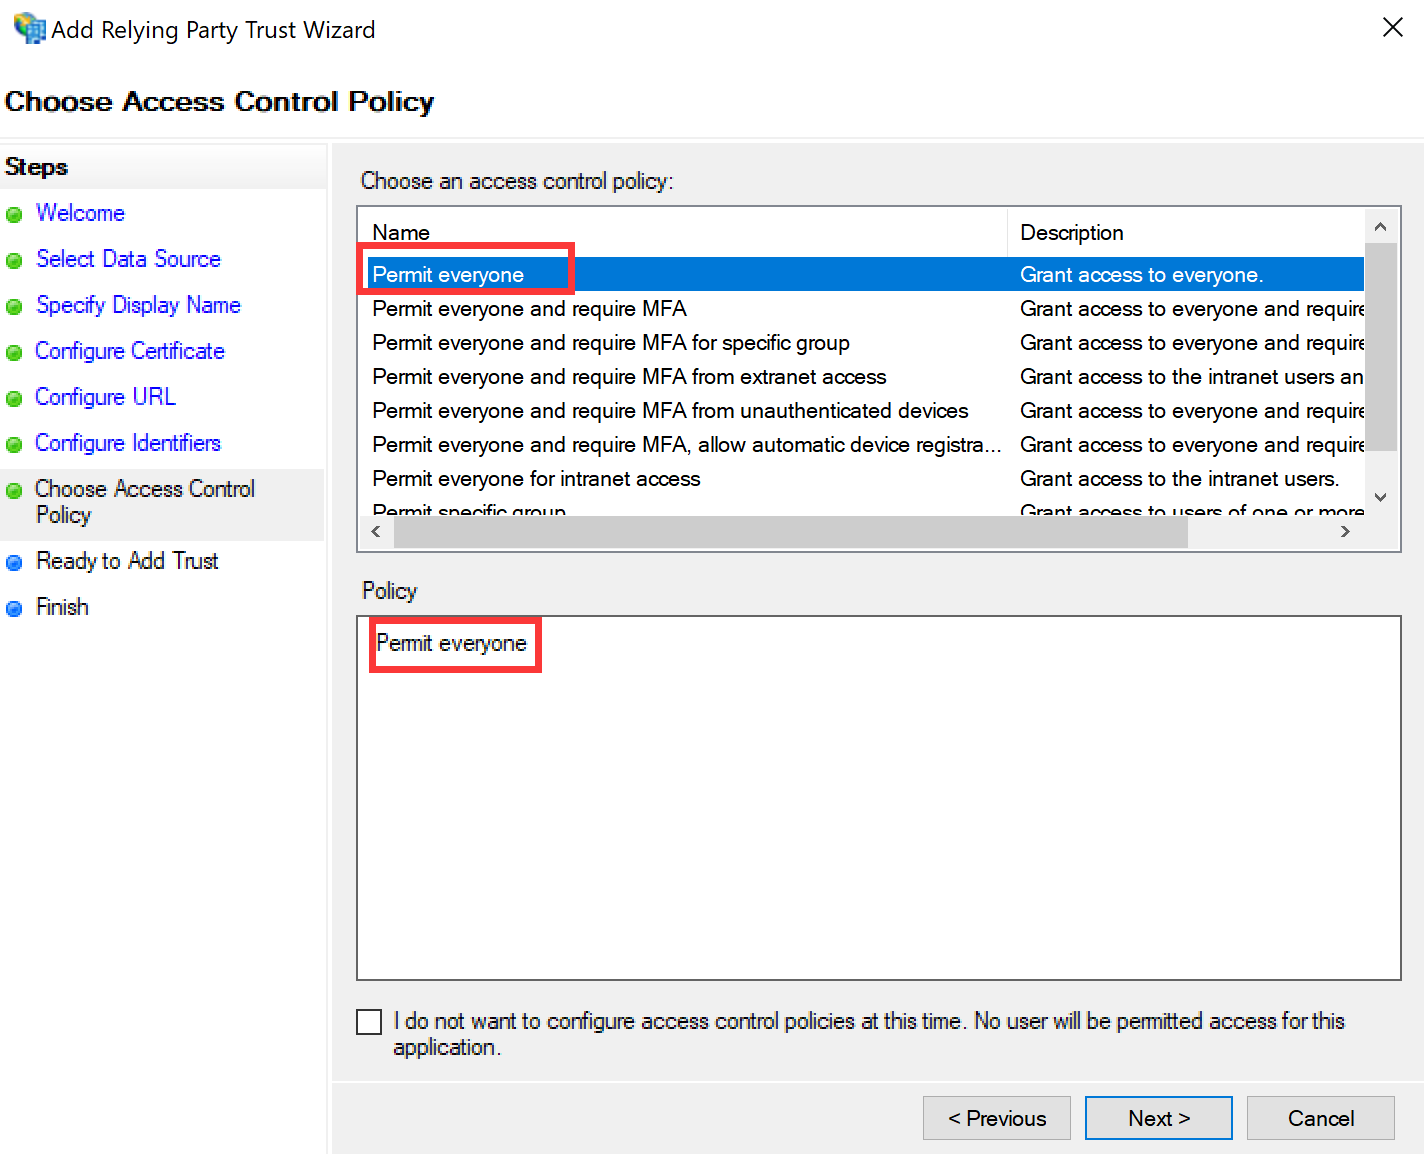Screen dimensions: 1424x1154
Task: Select Permit everyone and require MFA policy
Action: [529, 309]
